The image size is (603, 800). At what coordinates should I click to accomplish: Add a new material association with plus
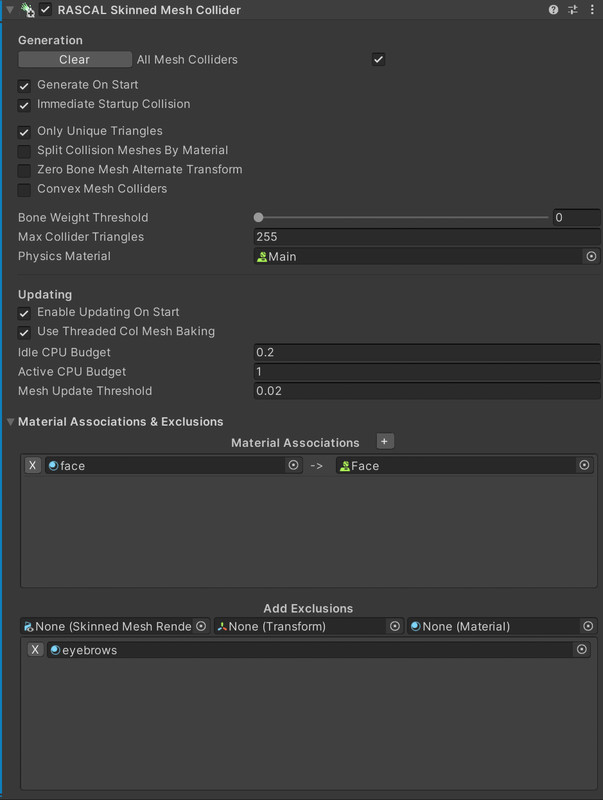[386, 442]
